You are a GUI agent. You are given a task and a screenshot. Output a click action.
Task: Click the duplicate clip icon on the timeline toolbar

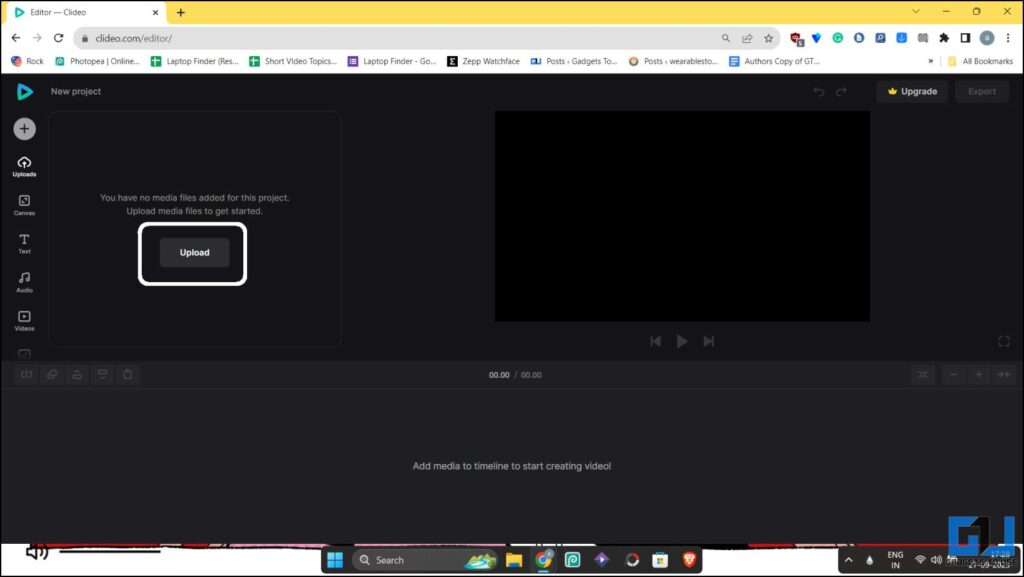pyautogui.click(x=51, y=374)
